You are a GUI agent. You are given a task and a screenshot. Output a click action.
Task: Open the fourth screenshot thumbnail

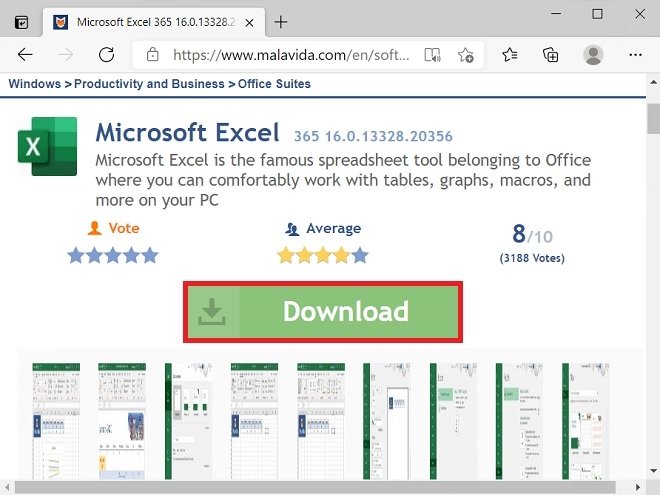pyautogui.click(x=254, y=421)
